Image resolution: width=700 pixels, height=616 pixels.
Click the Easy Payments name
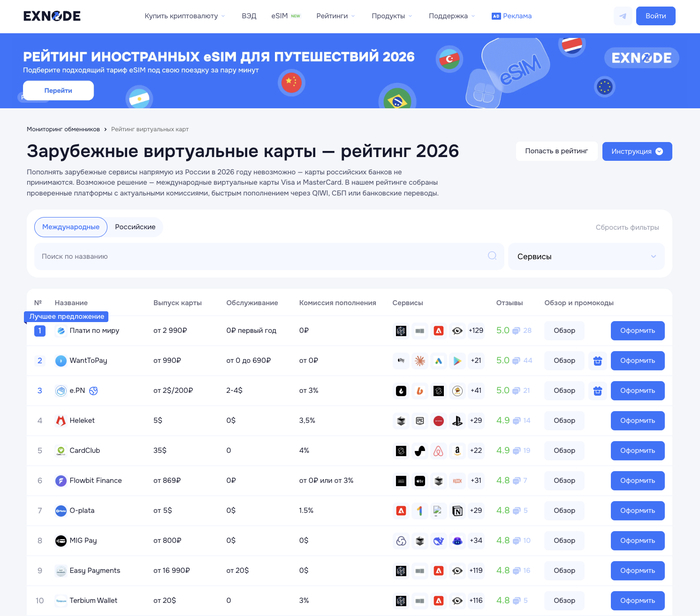[x=95, y=570]
